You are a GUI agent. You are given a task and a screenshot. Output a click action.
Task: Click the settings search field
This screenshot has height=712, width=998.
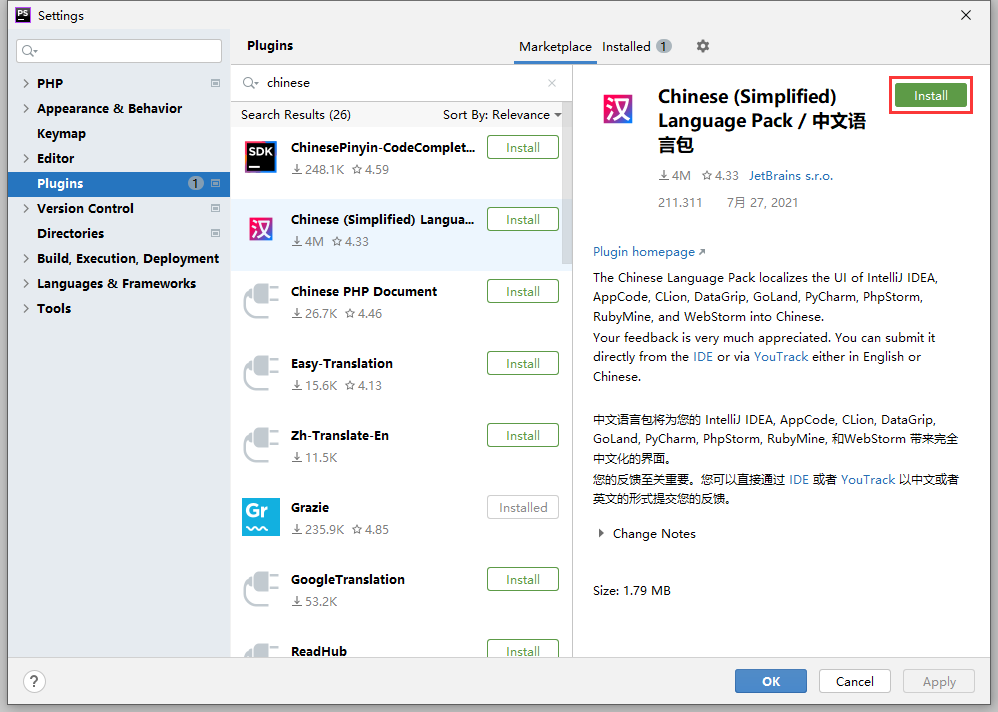[119, 50]
